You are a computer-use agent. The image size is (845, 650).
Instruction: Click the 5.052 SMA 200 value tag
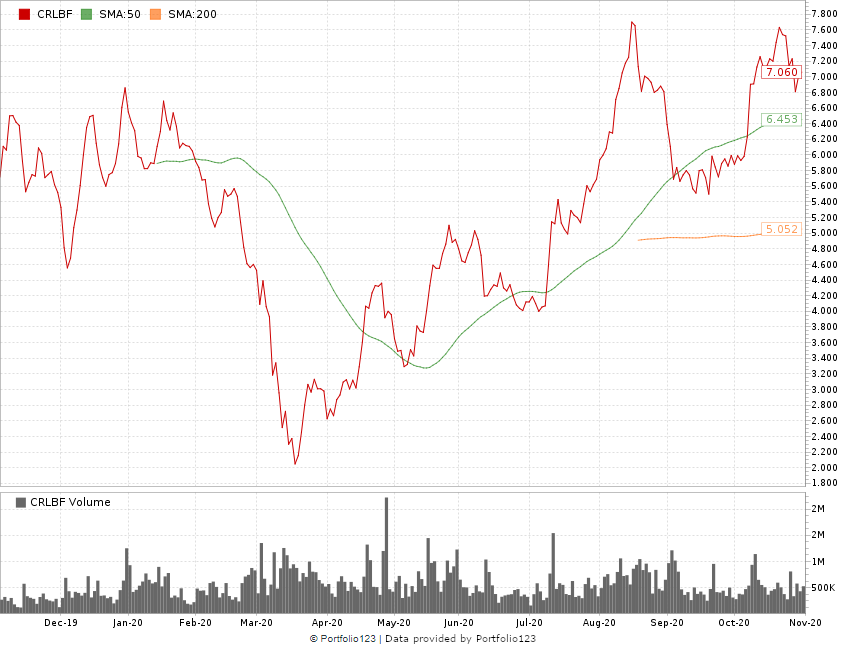[x=781, y=229]
